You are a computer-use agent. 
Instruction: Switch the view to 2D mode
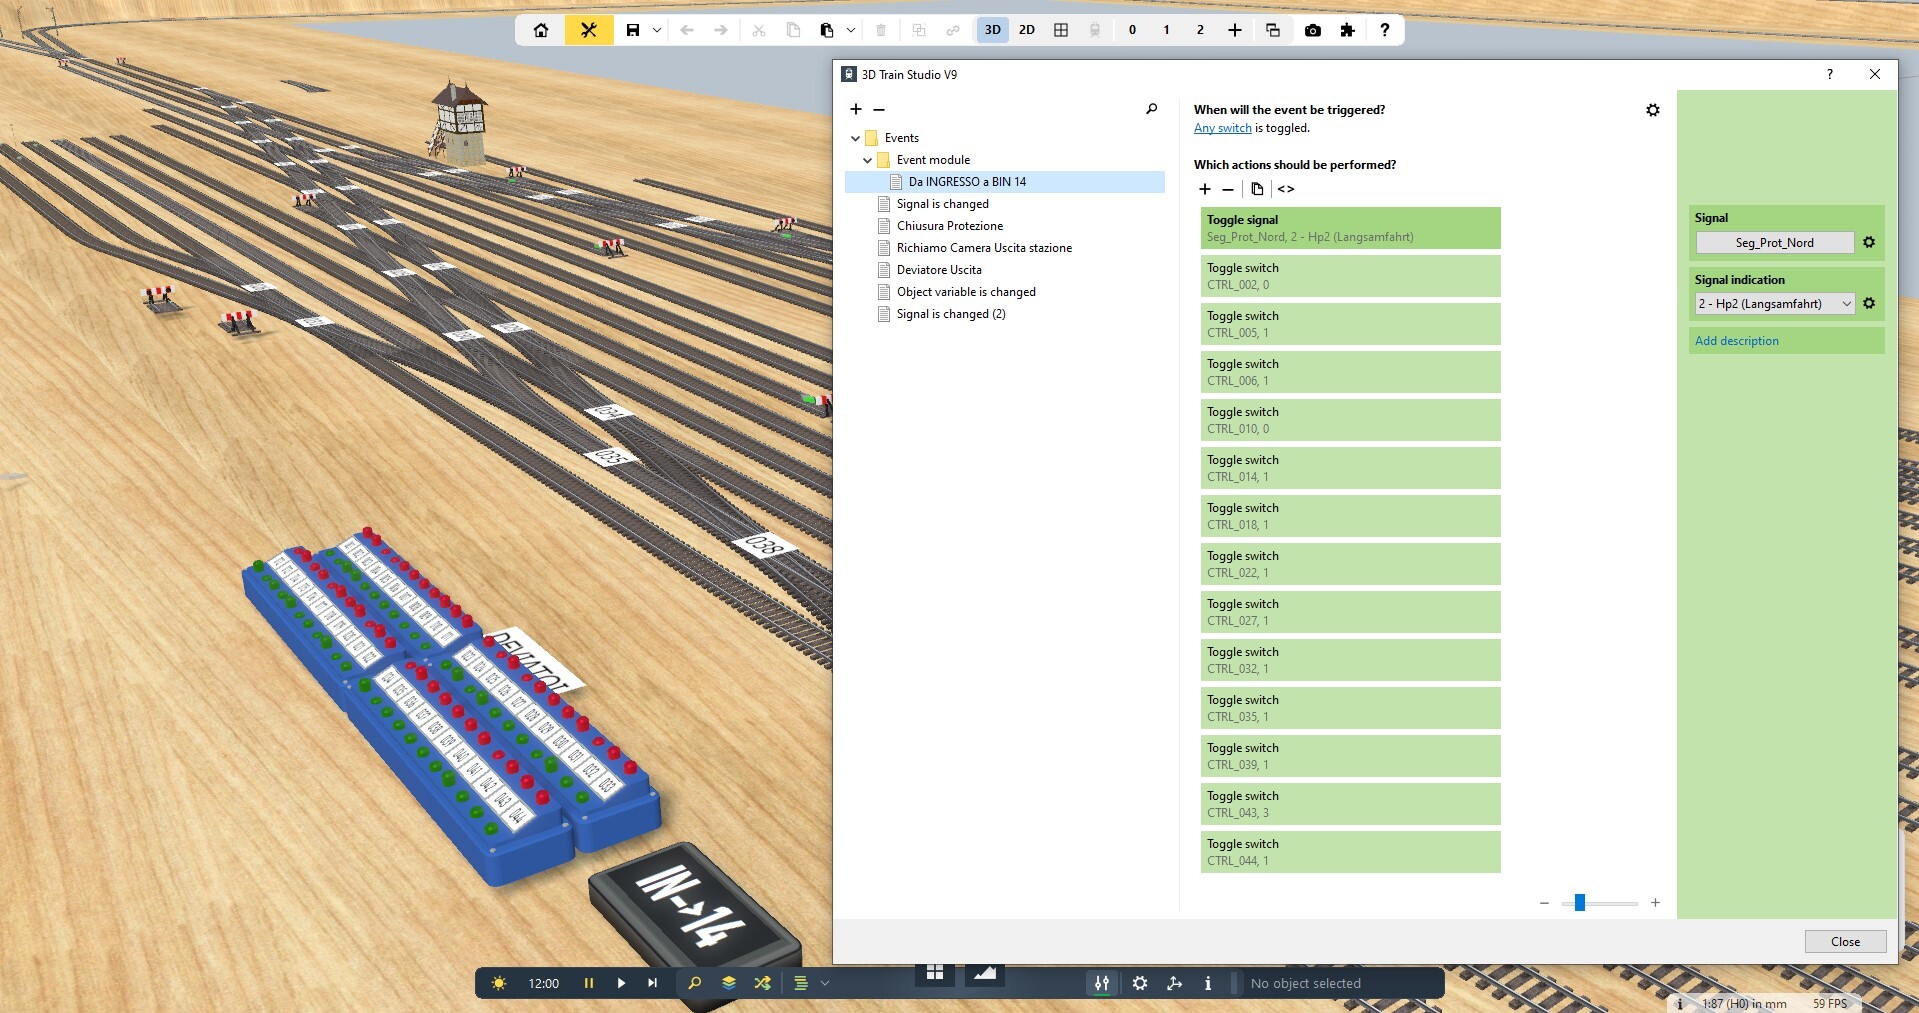(x=1026, y=30)
